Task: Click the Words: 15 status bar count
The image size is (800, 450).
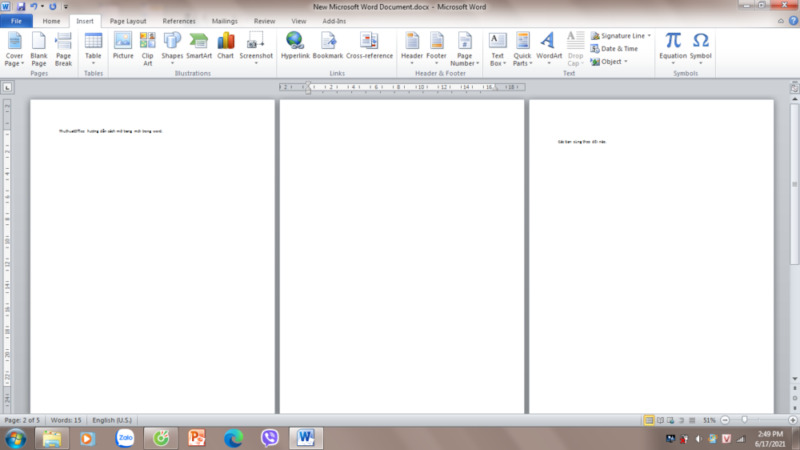Action: pos(66,420)
